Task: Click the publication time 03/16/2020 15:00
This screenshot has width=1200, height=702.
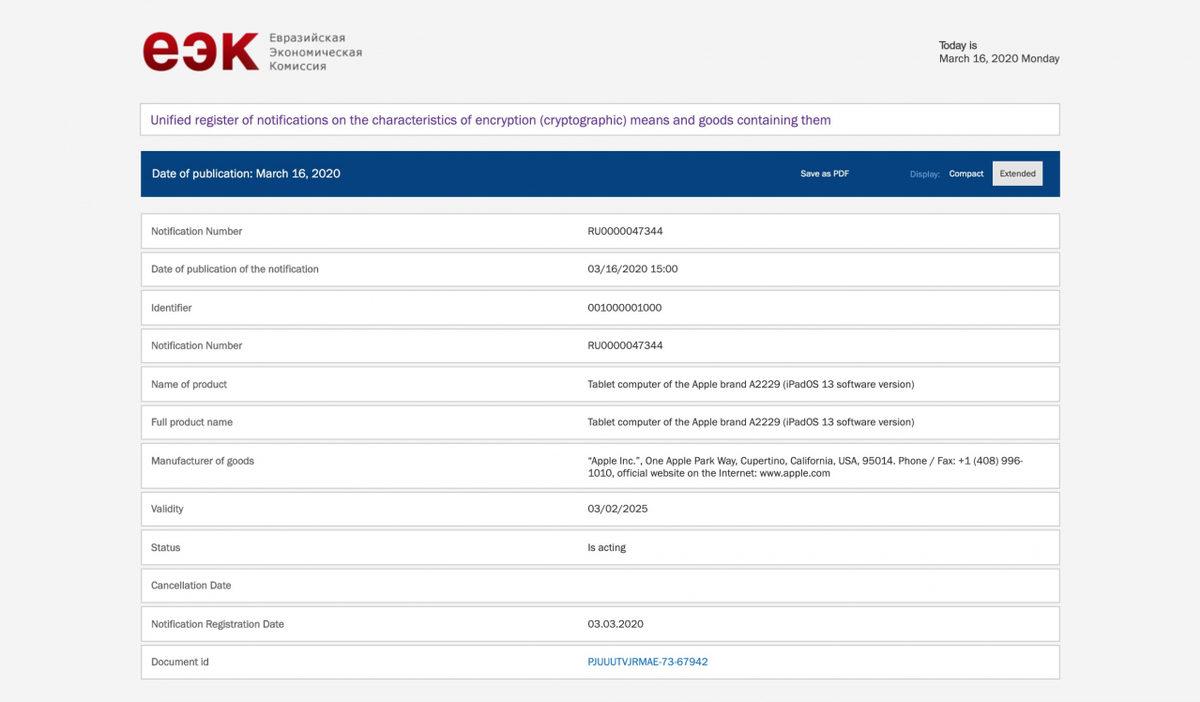Action: tap(632, 269)
